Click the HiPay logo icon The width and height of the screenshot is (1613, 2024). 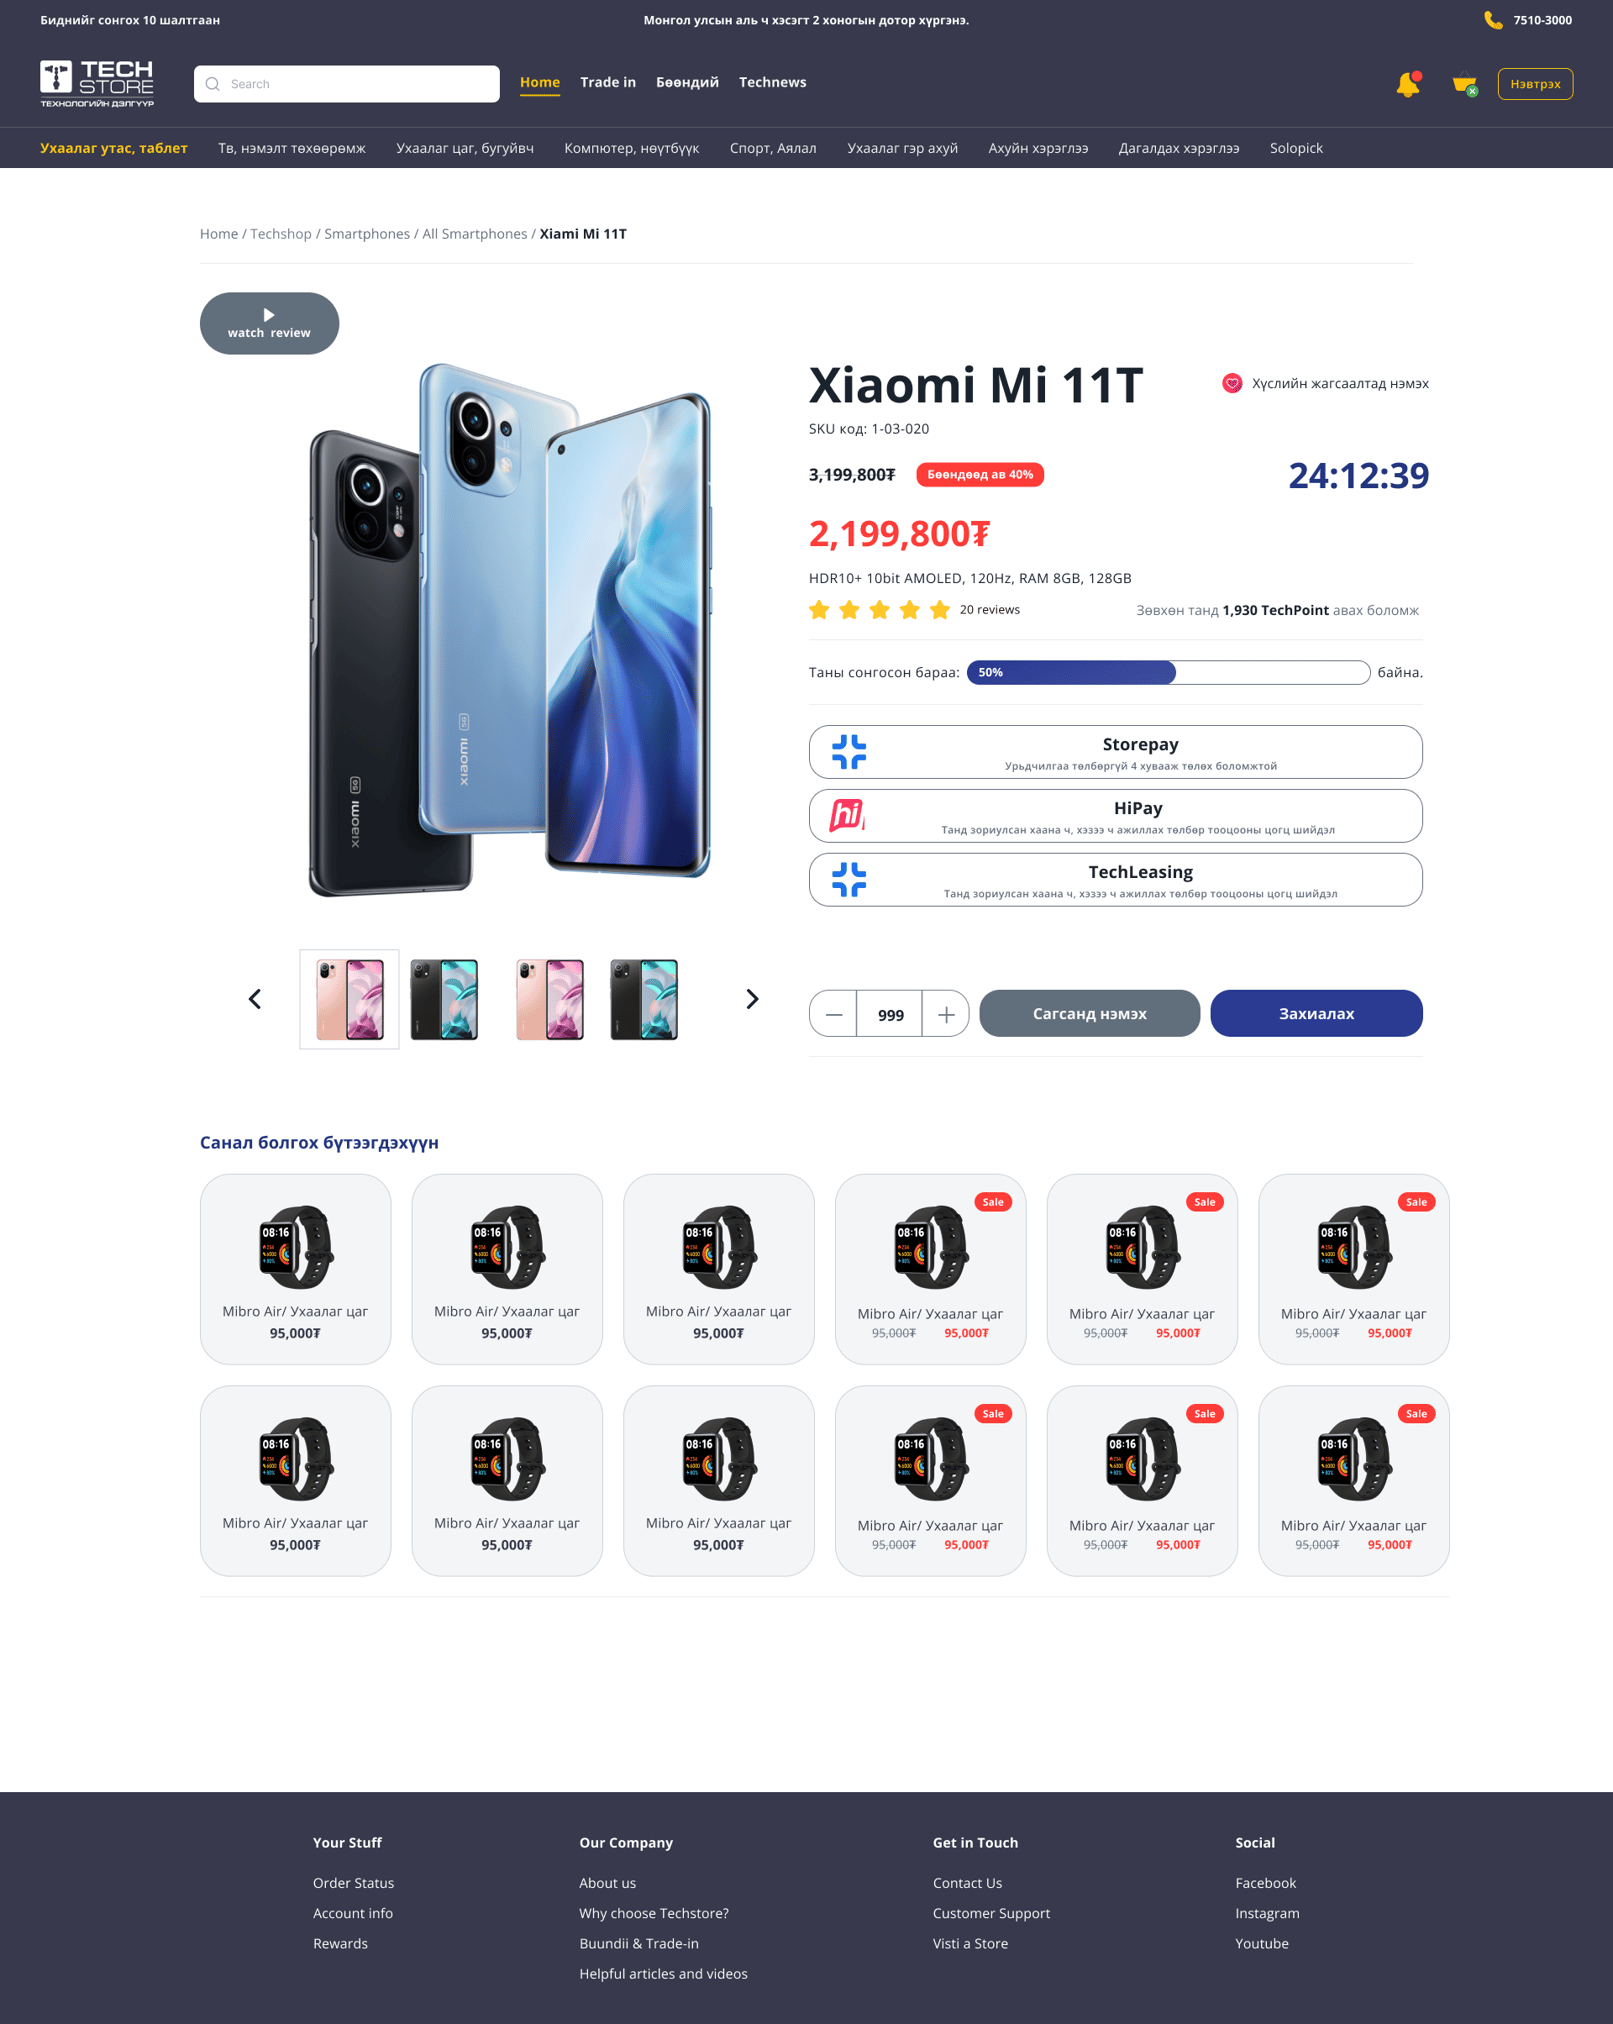click(x=847, y=815)
